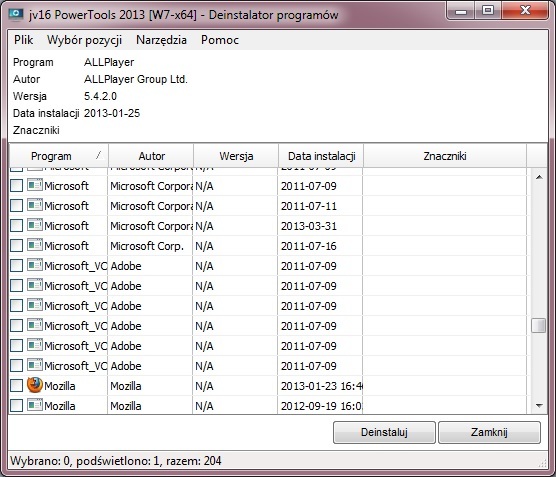This screenshot has height=477, width=556.
Task: Click the program icon of Microsoft 2013-03-31 row
Action: (x=35, y=224)
